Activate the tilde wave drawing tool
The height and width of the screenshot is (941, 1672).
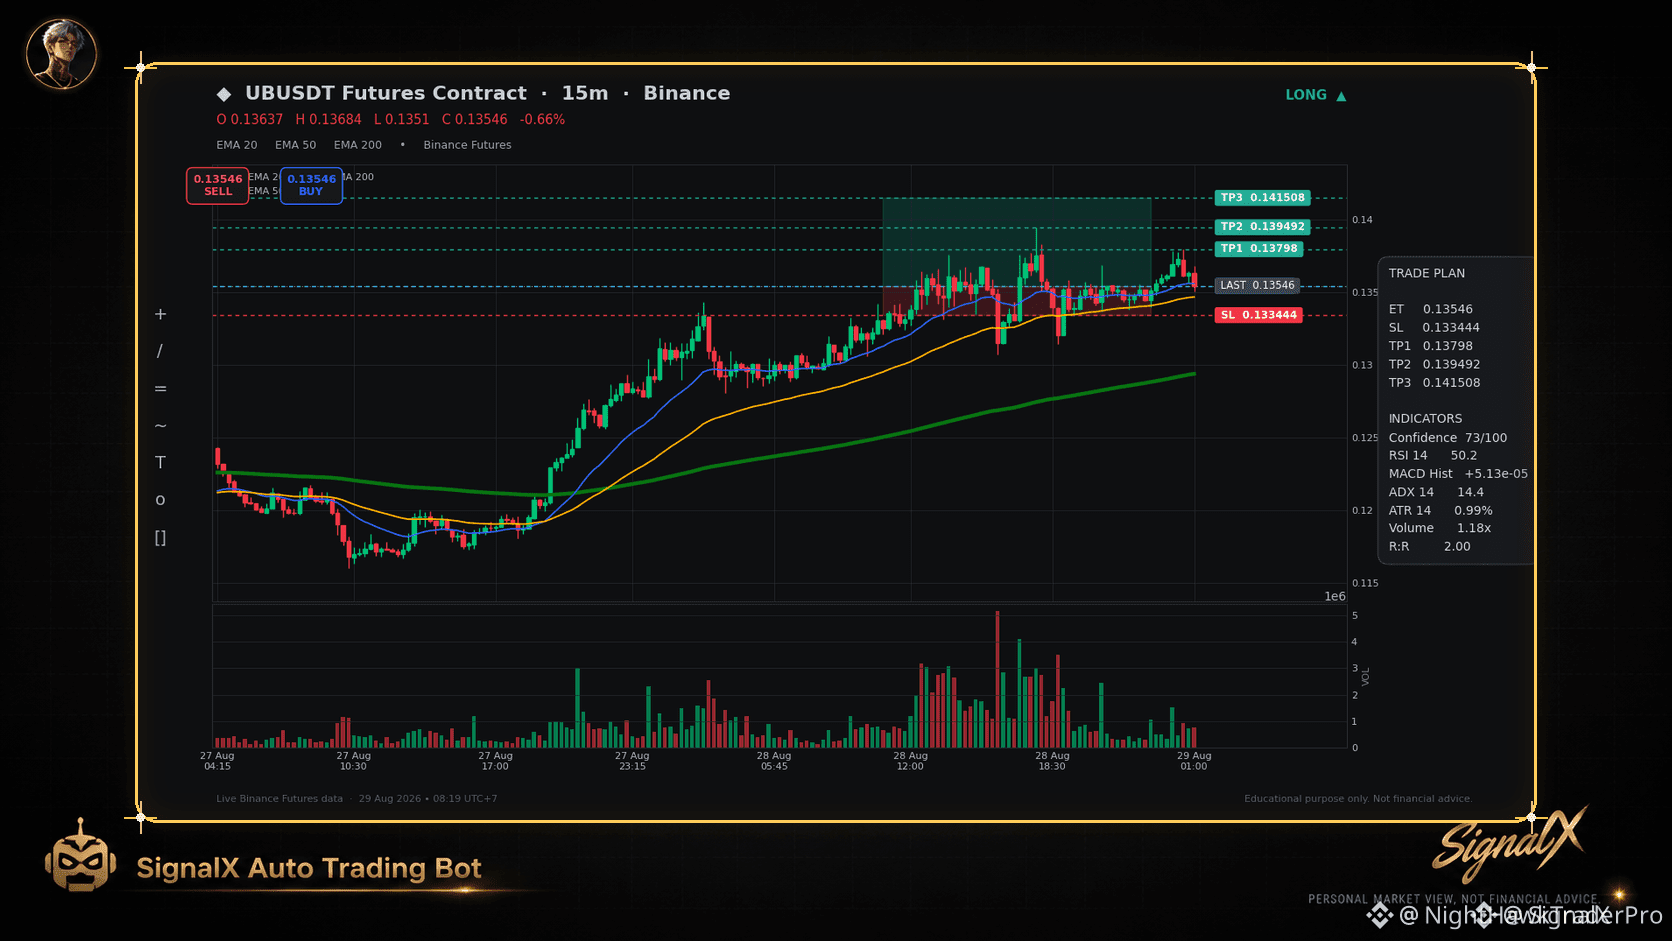[160, 425]
